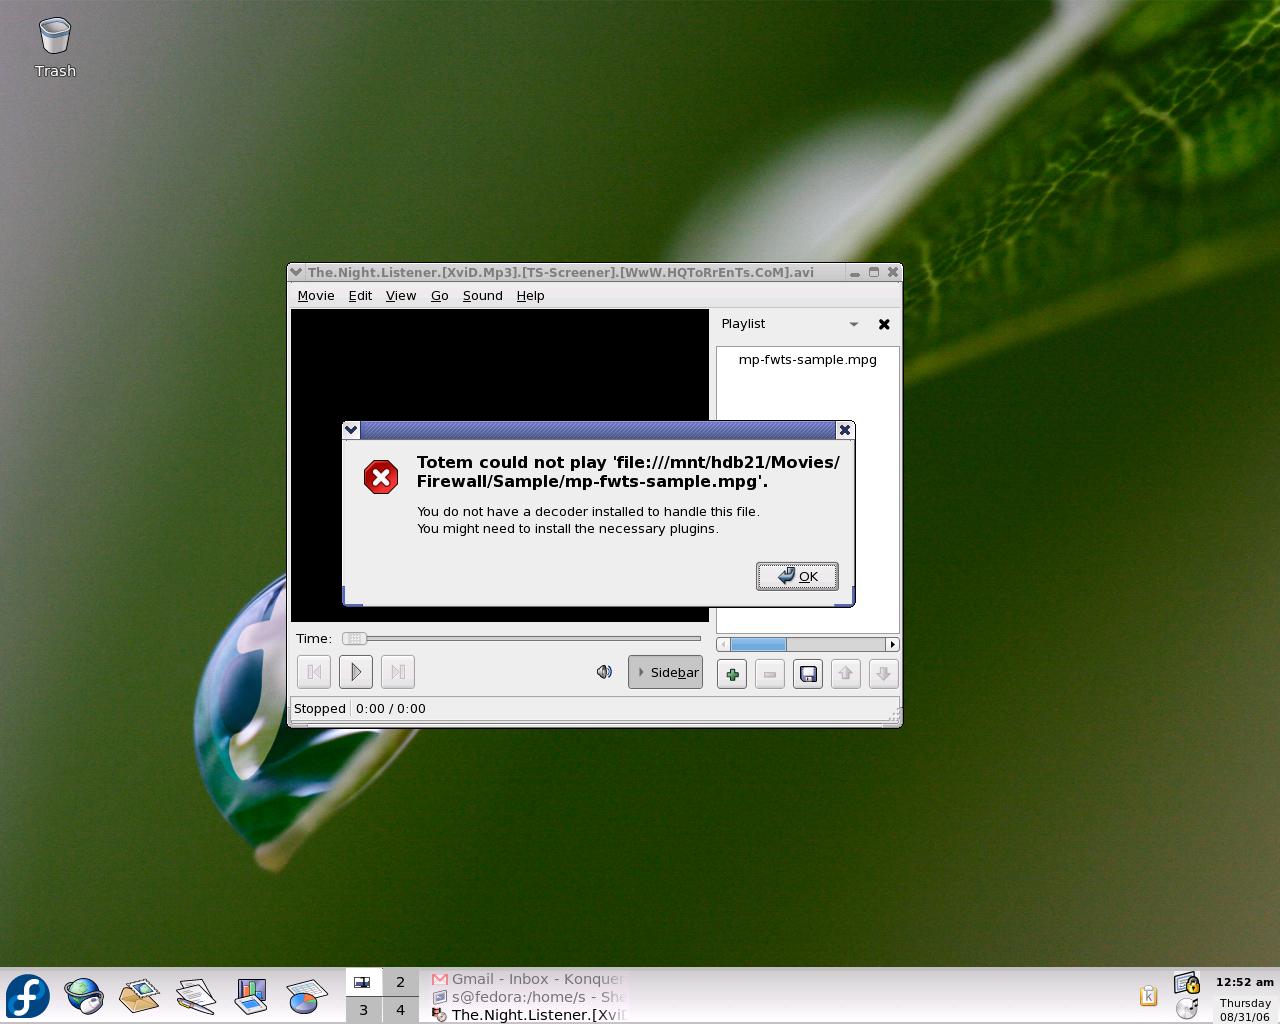Click the playlist scrollbar left arrow
The width and height of the screenshot is (1280, 1024).
point(723,644)
